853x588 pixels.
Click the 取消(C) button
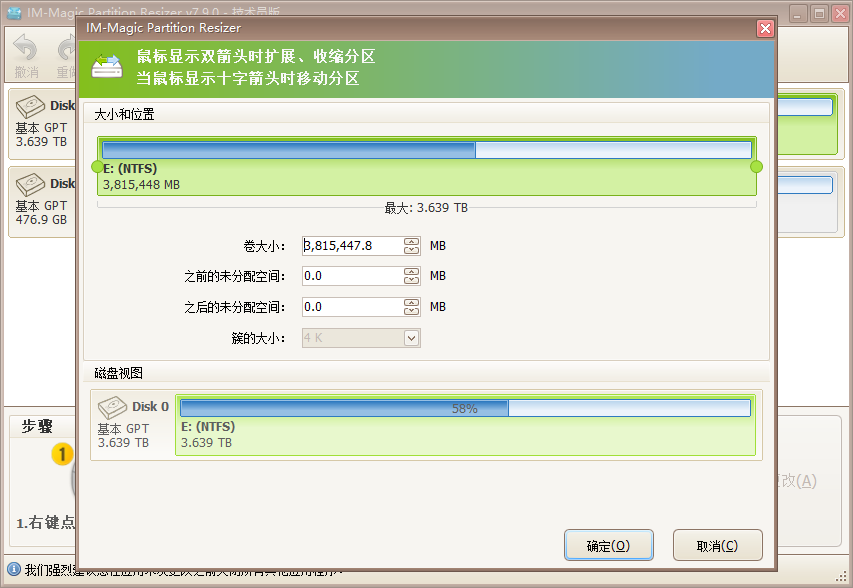[717, 545]
